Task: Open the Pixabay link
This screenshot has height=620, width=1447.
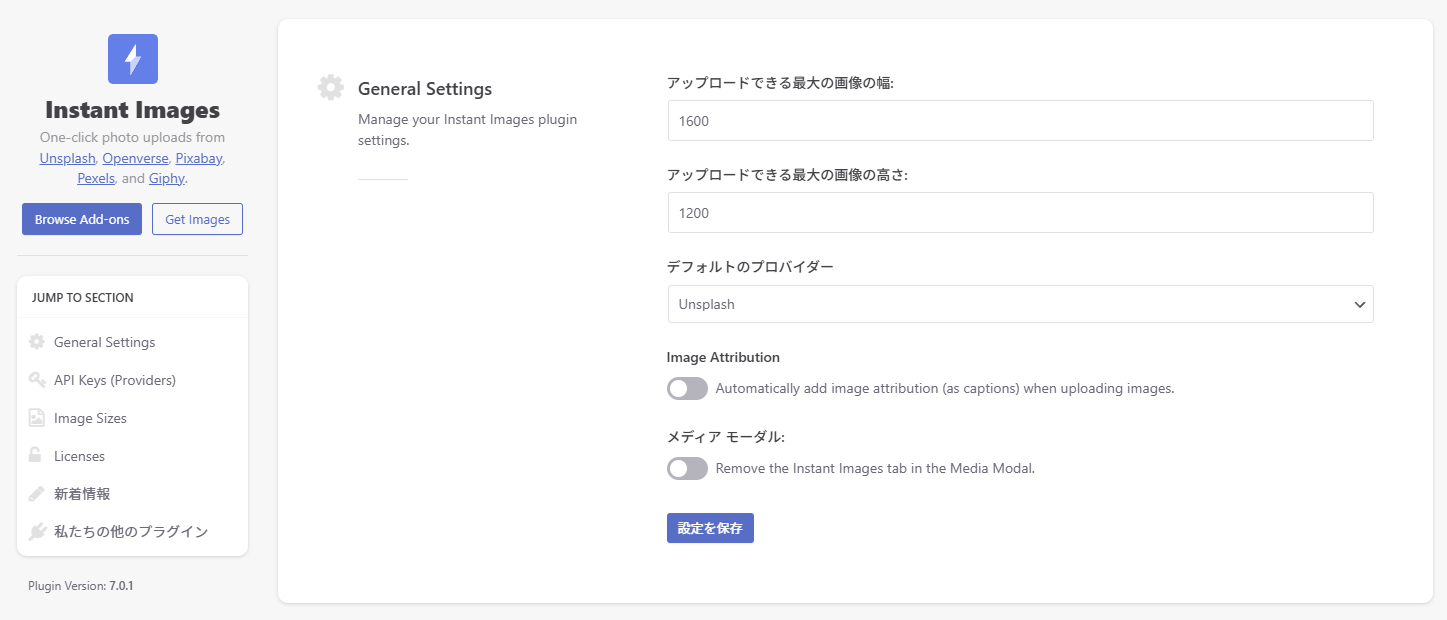Action: [x=199, y=158]
